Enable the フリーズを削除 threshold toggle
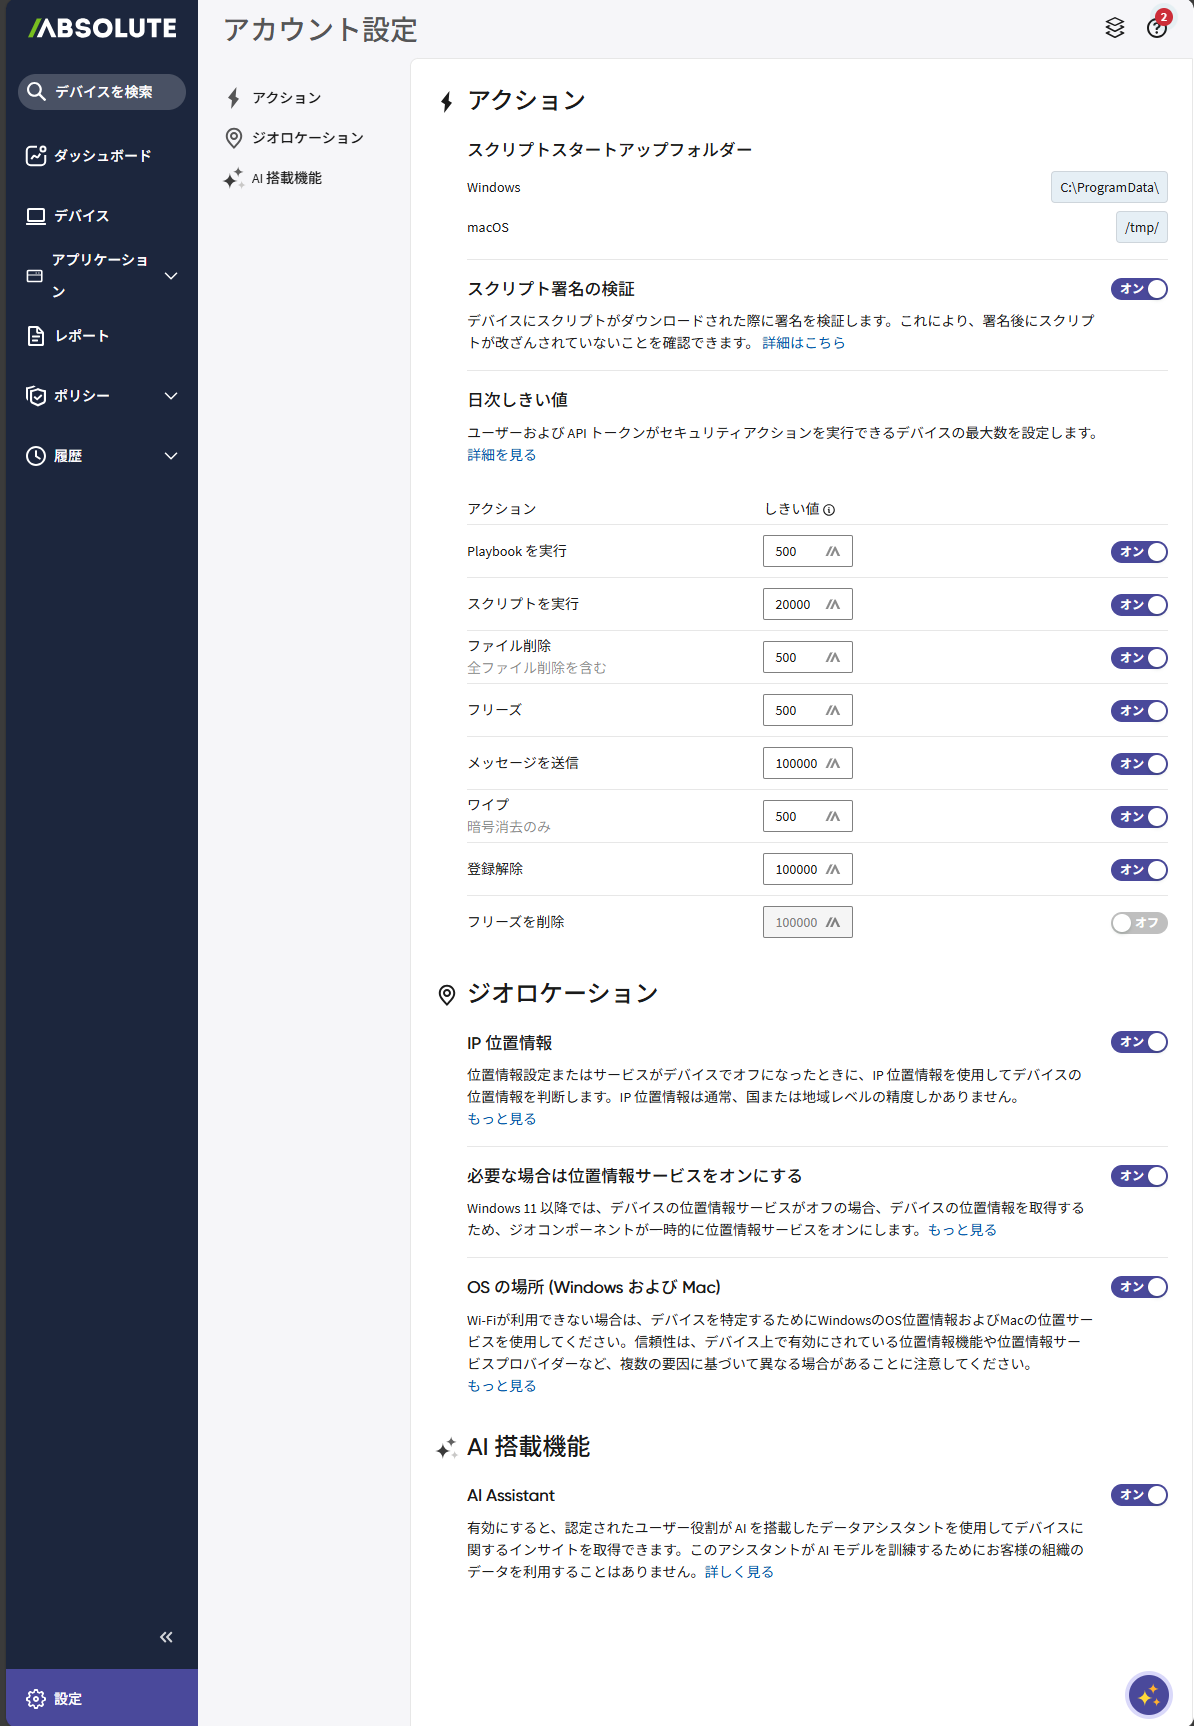This screenshot has width=1194, height=1726. coord(1138,923)
